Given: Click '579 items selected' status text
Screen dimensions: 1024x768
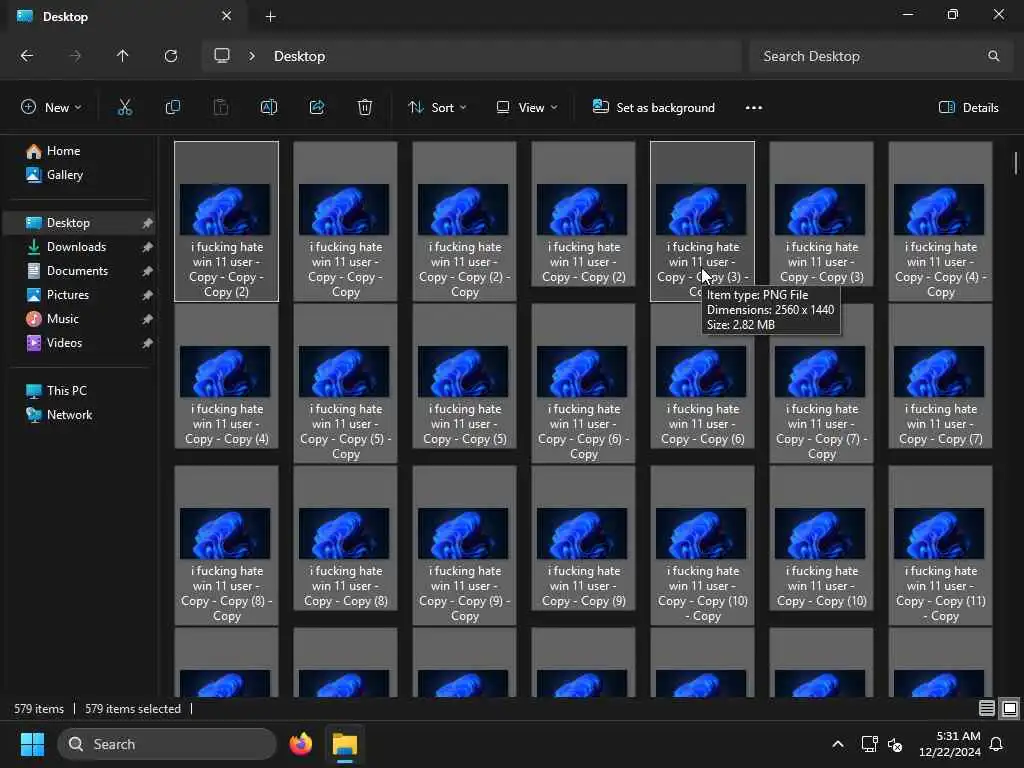Looking at the screenshot, I should pyautogui.click(x=133, y=709).
